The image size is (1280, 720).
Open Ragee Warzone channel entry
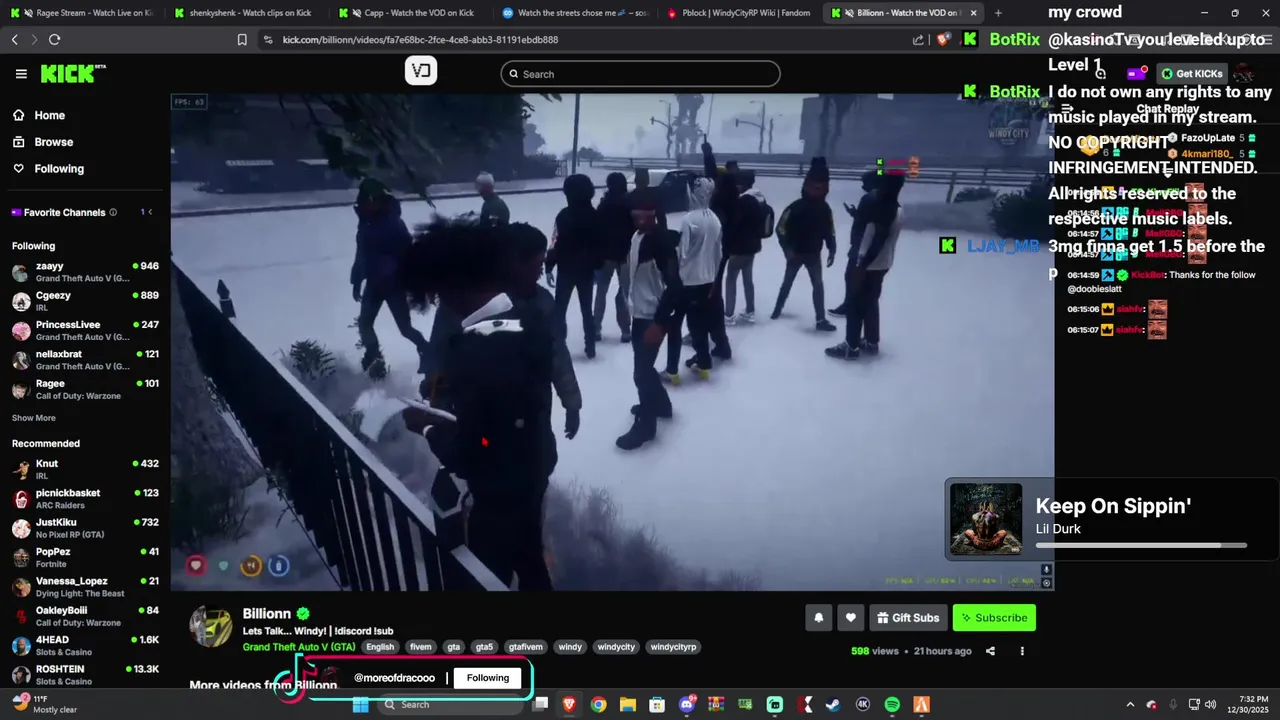(x=85, y=389)
